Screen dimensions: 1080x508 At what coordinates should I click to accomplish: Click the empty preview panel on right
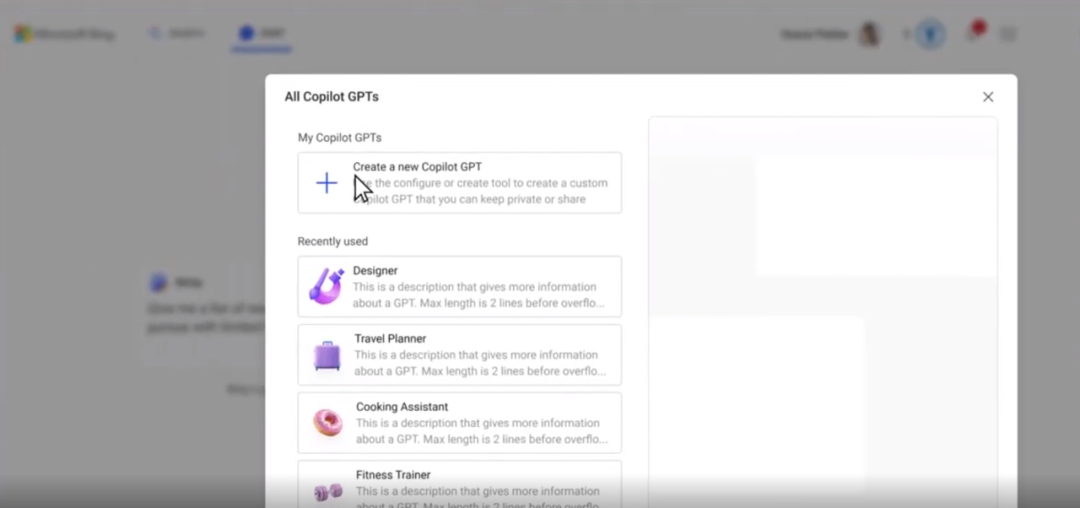click(x=822, y=312)
